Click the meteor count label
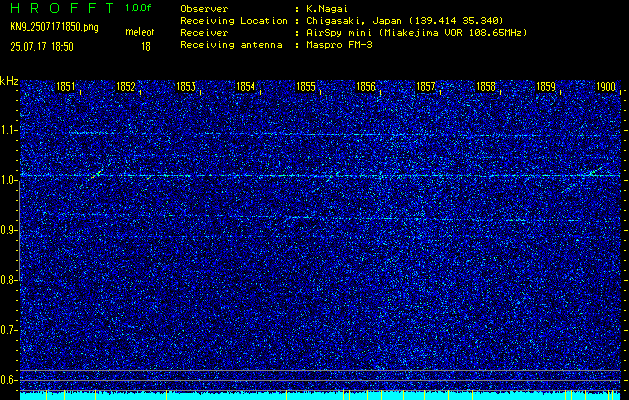 pos(140,33)
